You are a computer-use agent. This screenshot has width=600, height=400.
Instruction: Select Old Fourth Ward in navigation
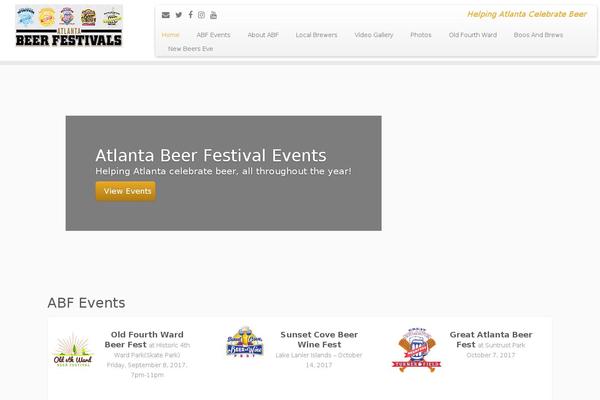click(x=473, y=35)
